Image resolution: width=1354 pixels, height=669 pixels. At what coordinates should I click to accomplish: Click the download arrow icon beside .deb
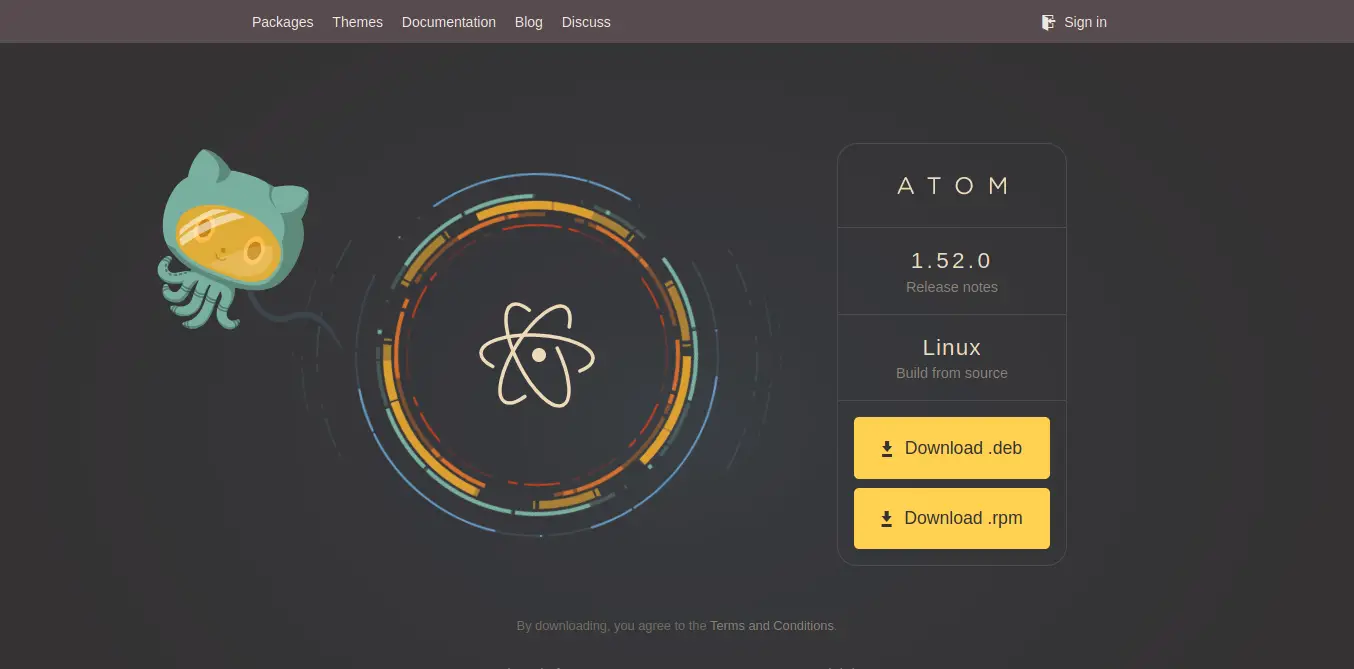click(x=886, y=449)
